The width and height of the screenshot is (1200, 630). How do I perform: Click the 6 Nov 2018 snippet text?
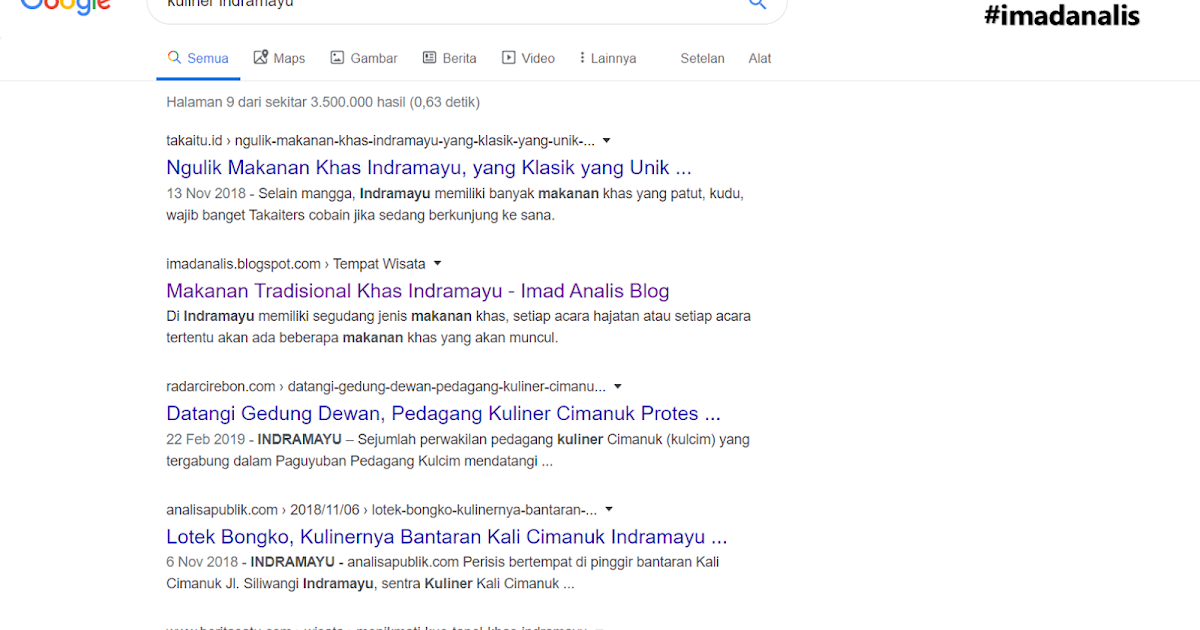(443, 573)
